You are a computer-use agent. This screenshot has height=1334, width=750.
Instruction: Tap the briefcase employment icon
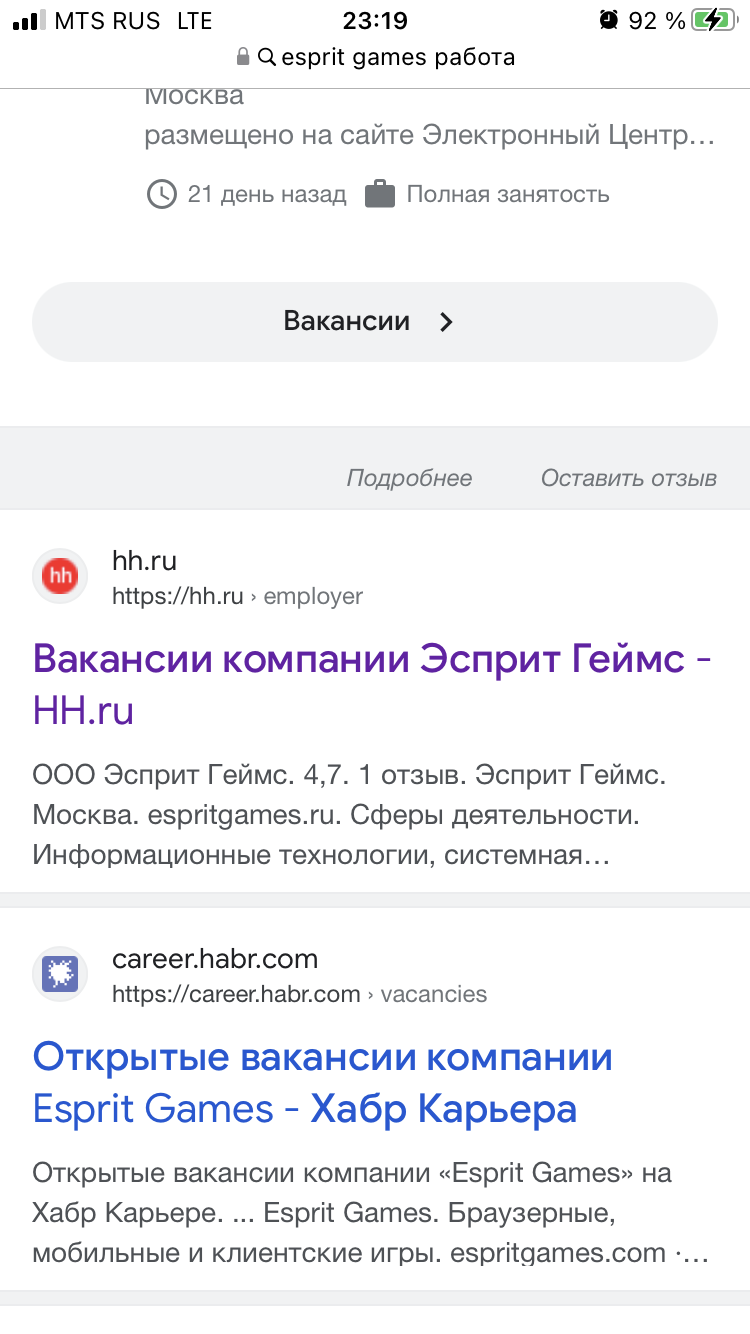pyautogui.click(x=380, y=194)
